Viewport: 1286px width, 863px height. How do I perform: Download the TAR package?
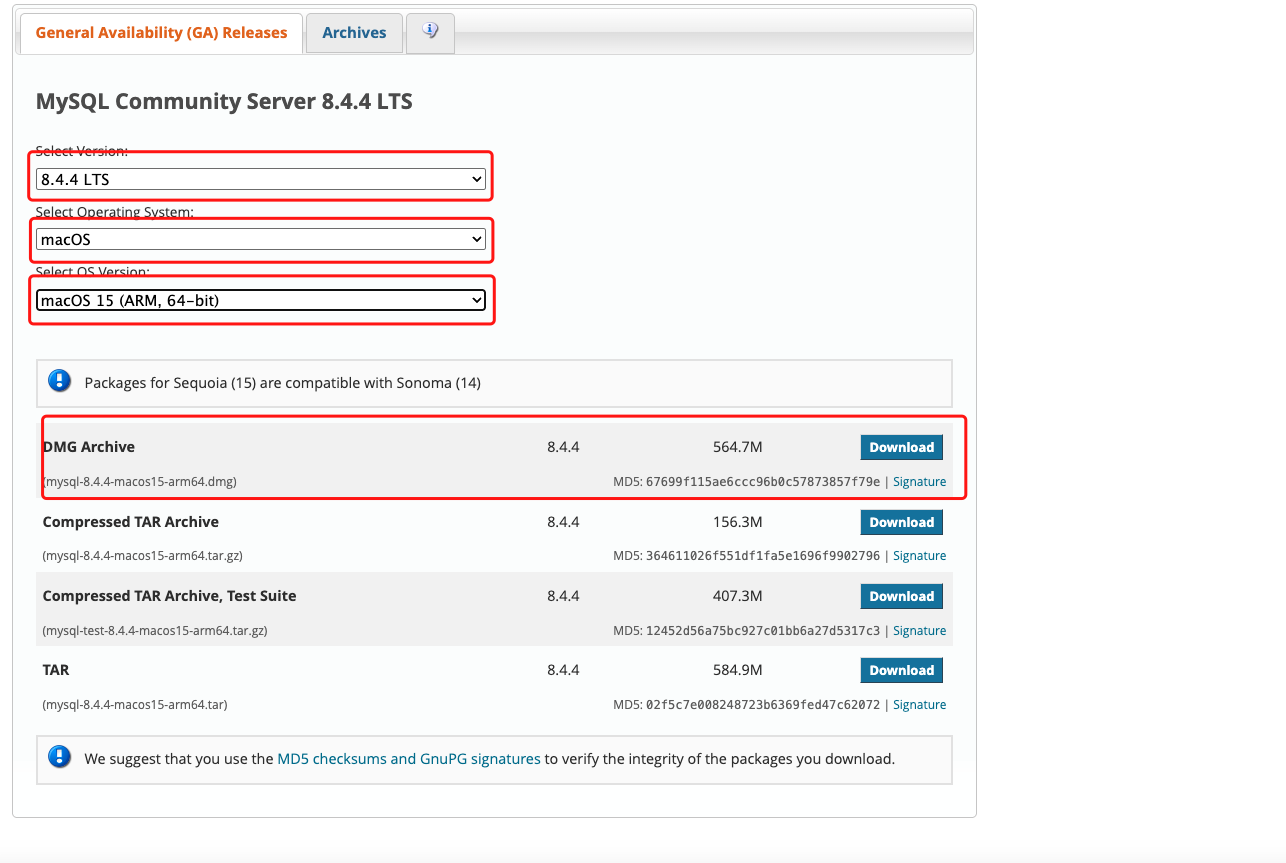(x=901, y=670)
